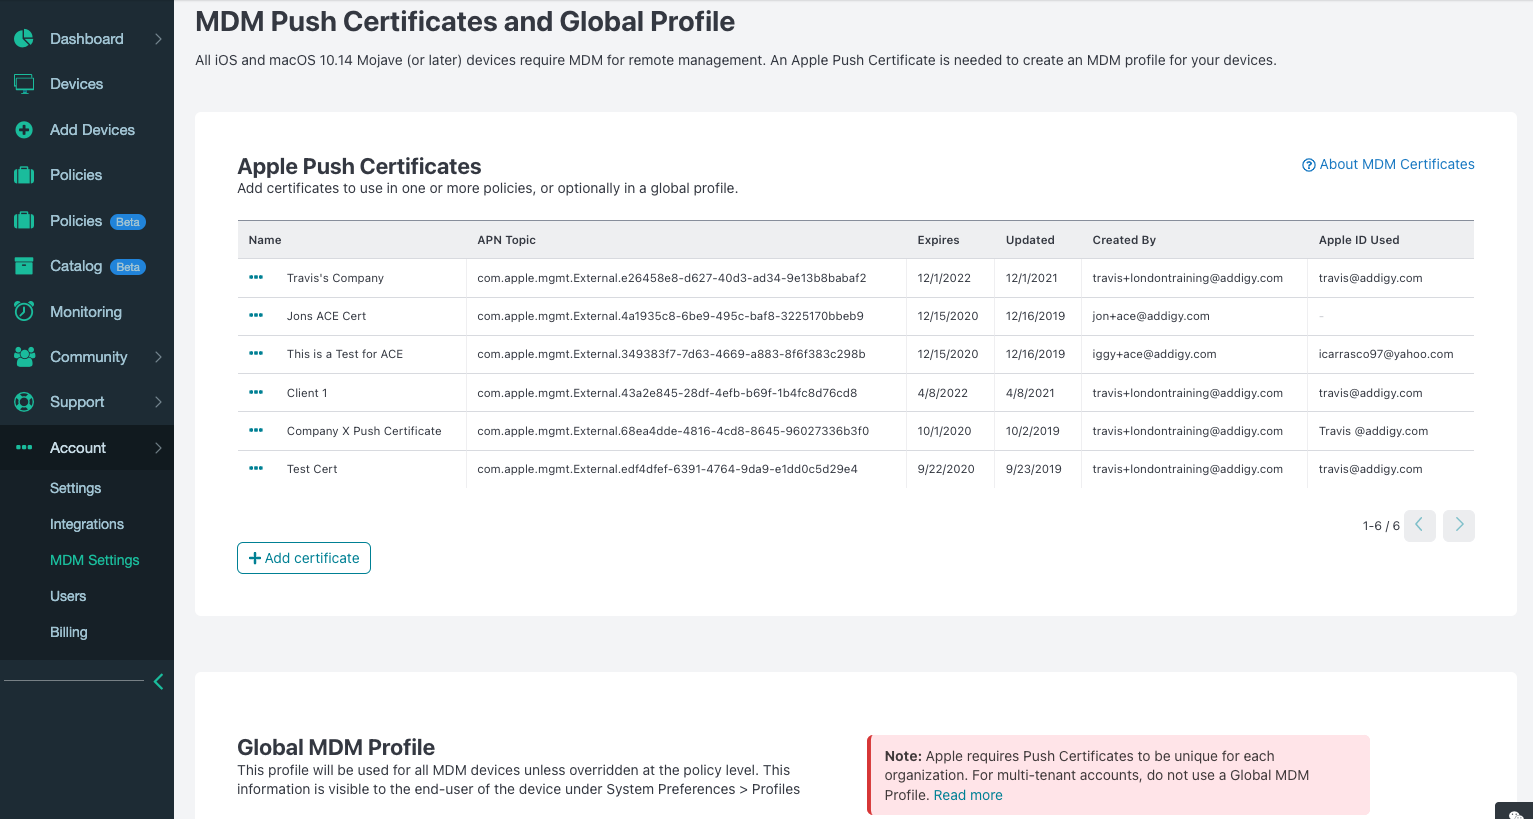
Task: Collapse the sidebar navigation panel
Action: tap(158, 682)
